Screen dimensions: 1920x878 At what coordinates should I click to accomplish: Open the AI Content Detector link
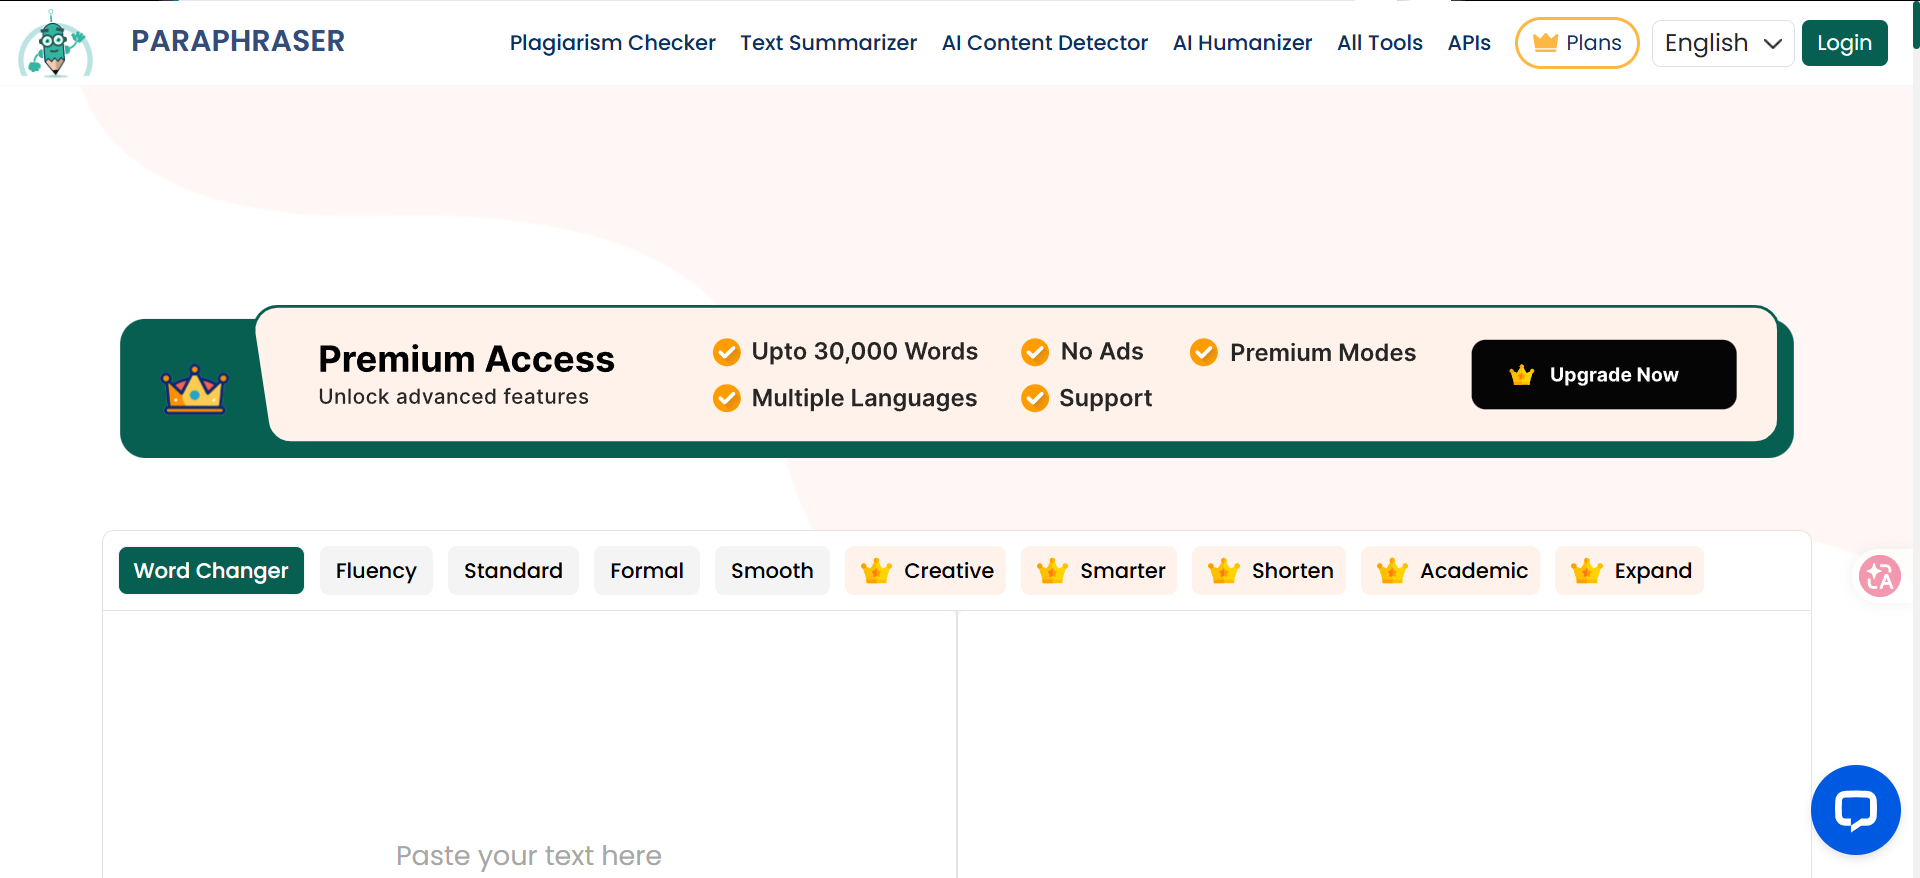point(1045,43)
